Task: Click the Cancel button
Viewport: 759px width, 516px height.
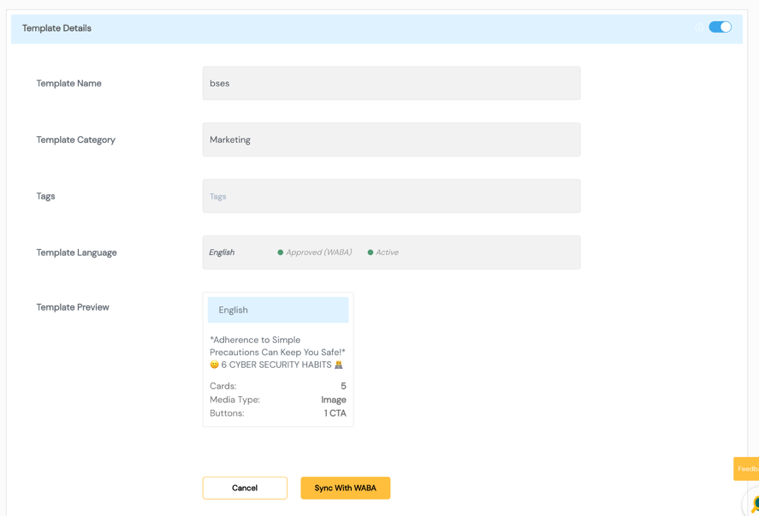Action: (x=244, y=488)
